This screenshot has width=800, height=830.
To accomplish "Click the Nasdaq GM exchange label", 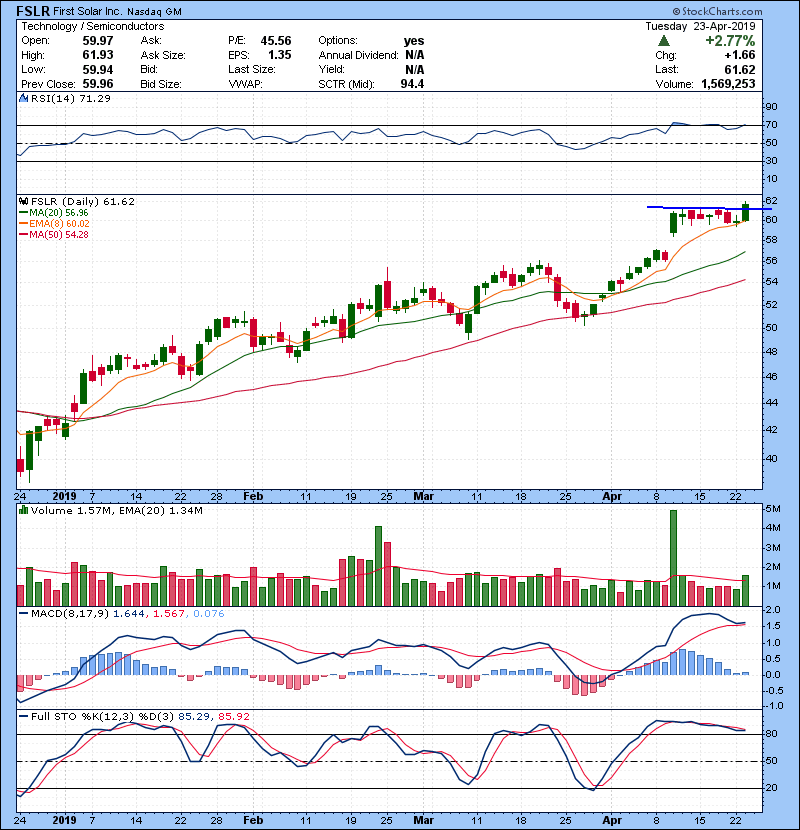I will coord(155,12).
